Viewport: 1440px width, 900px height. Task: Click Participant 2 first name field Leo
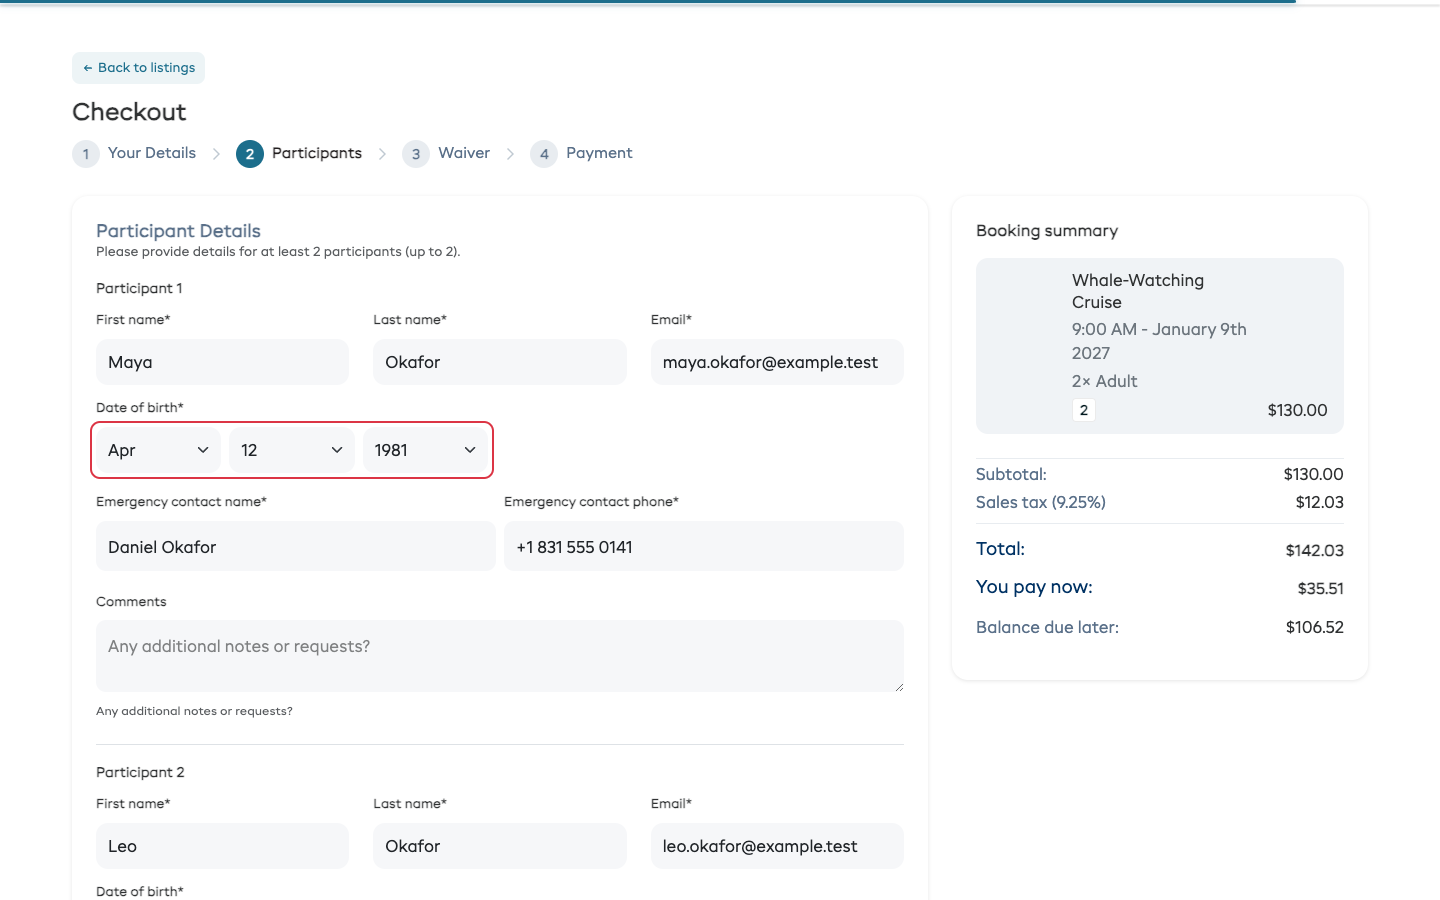coord(222,846)
